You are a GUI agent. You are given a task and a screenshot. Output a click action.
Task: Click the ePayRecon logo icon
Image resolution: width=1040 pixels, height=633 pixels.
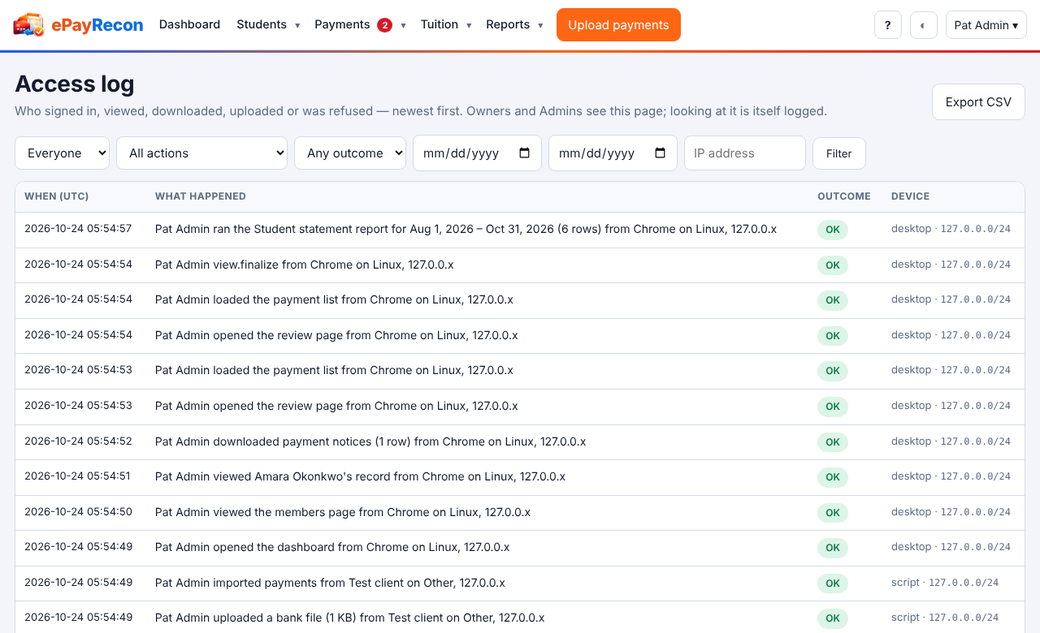pos(29,25)
